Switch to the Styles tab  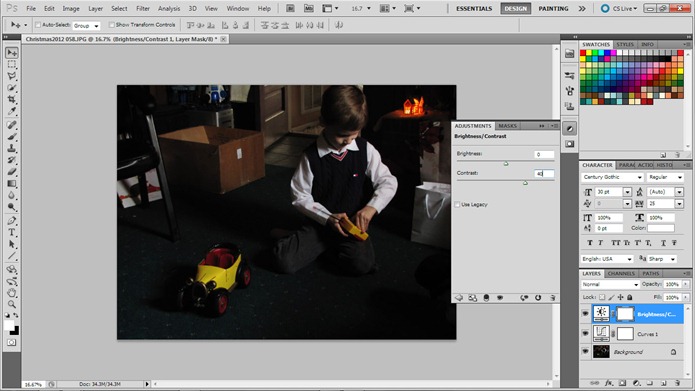click(x=625, y=44)
